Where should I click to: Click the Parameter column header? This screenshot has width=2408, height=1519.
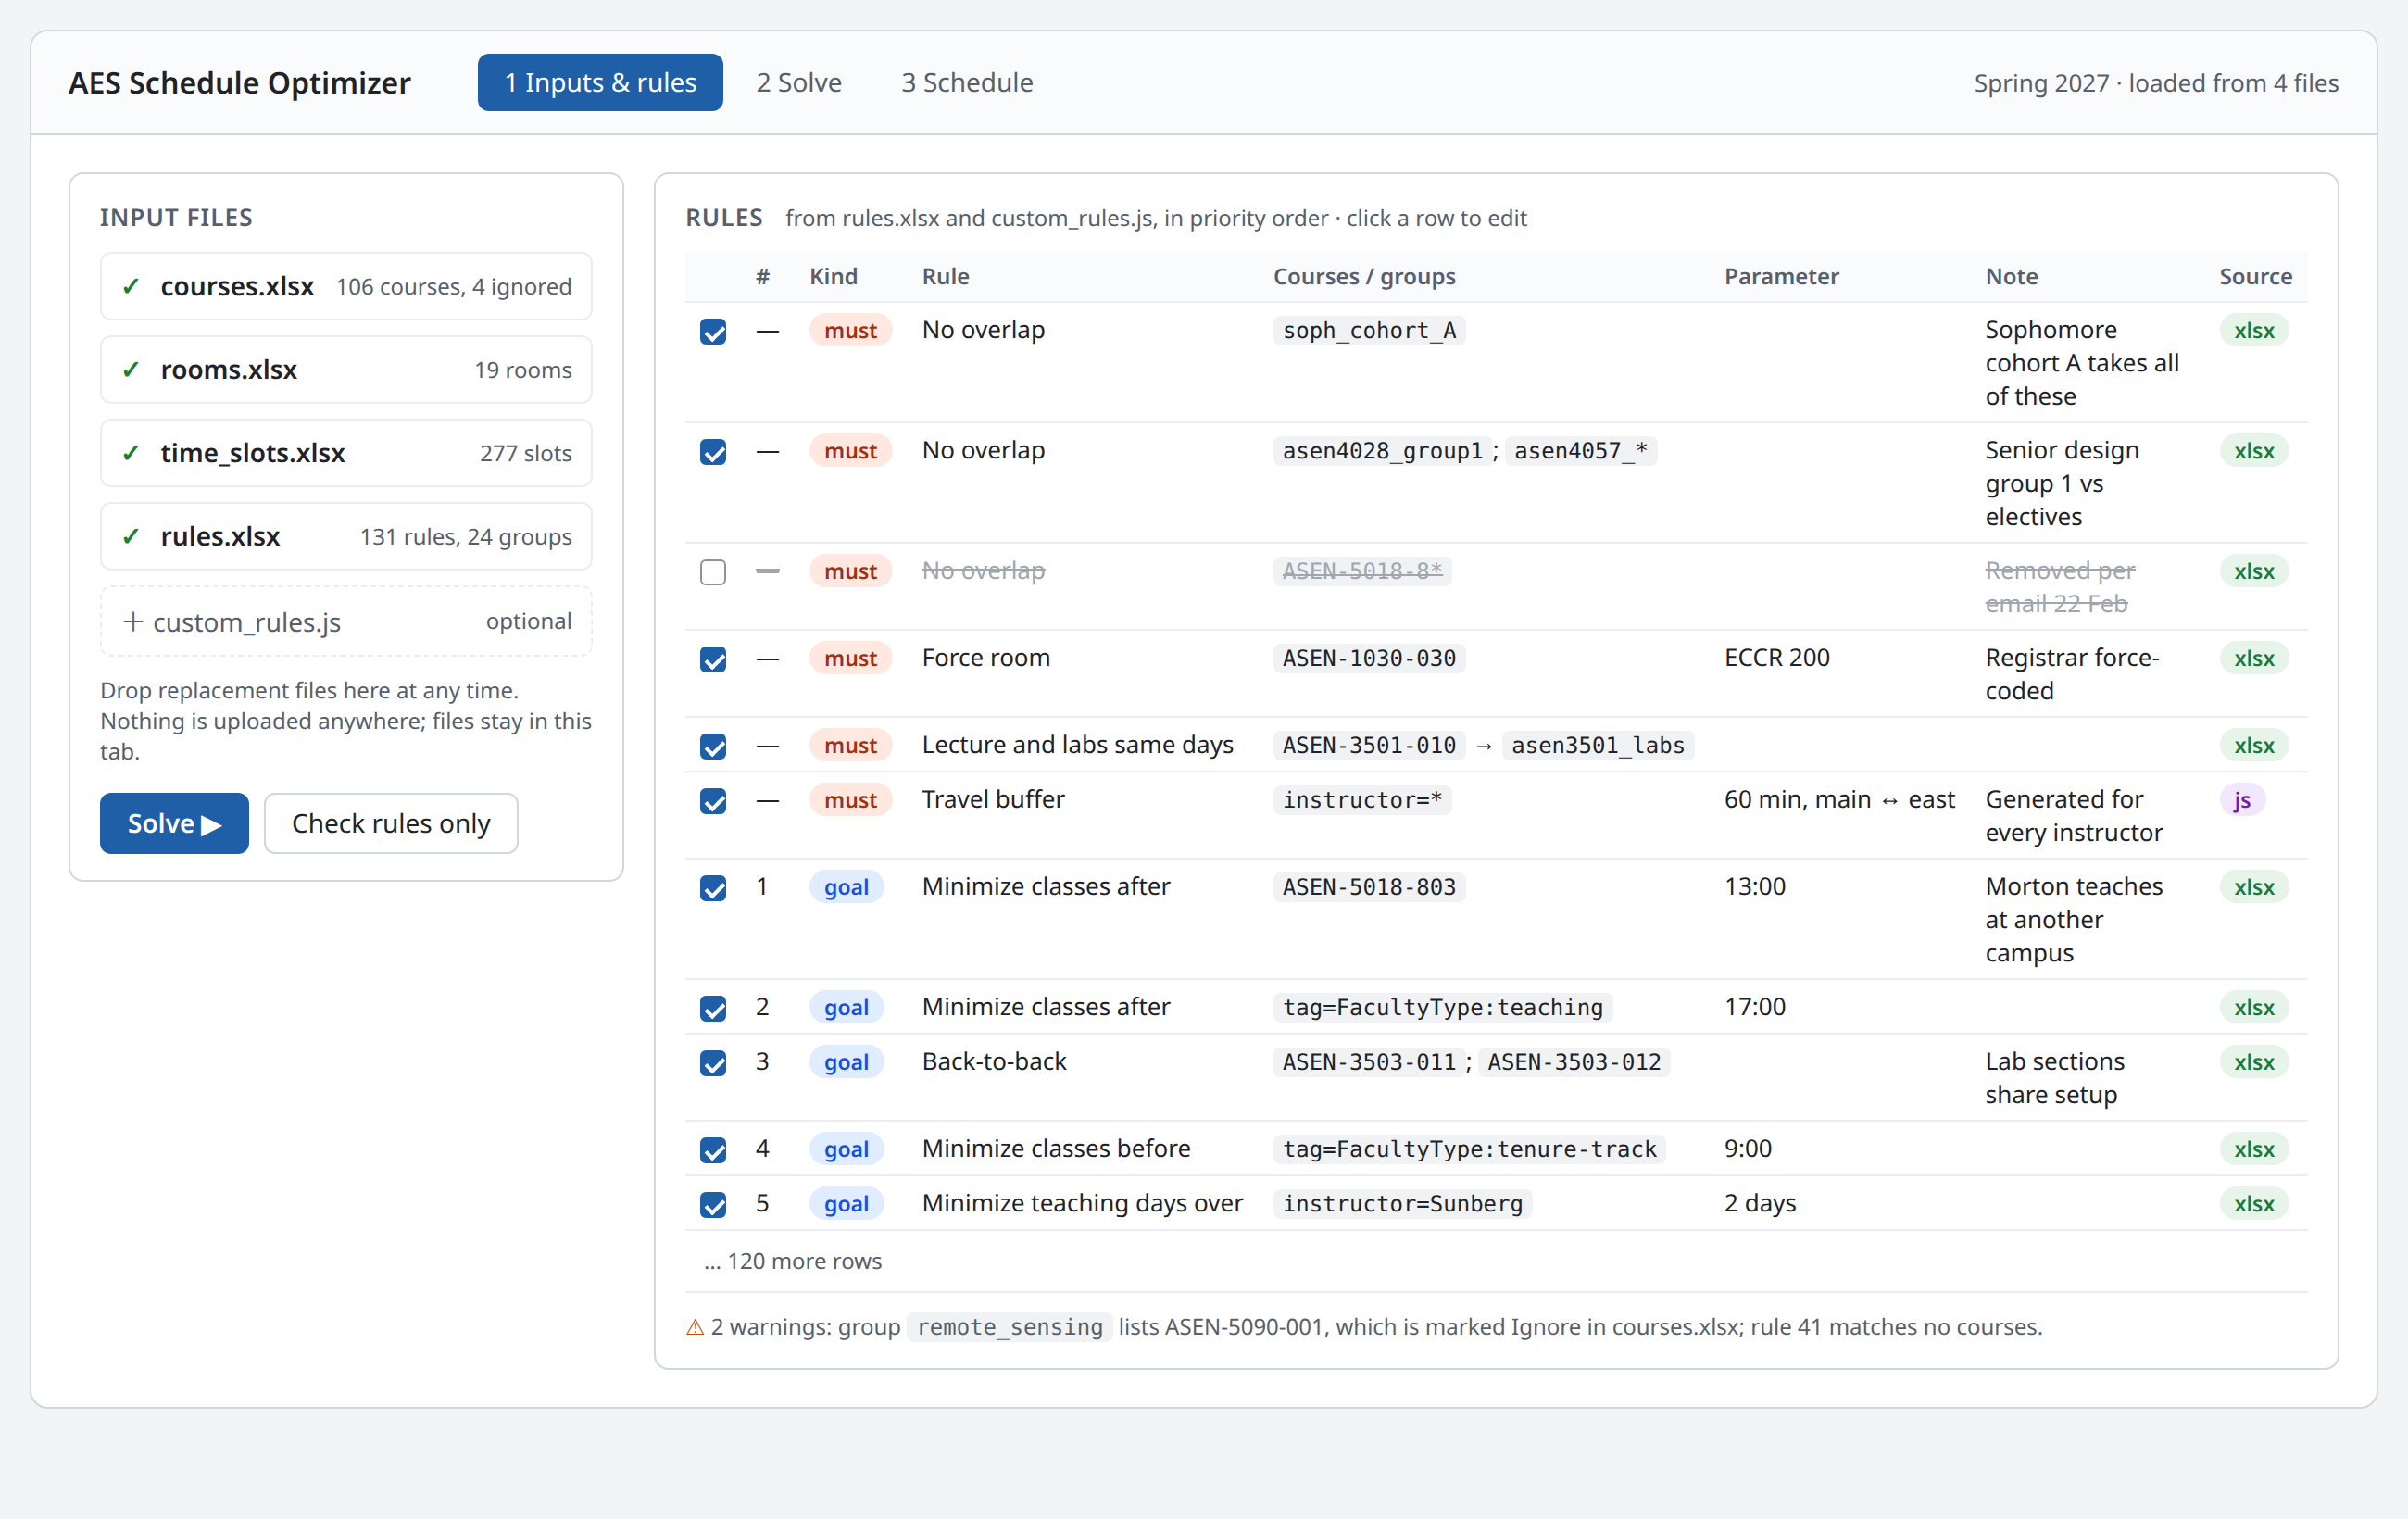(x=1781, y=276)
